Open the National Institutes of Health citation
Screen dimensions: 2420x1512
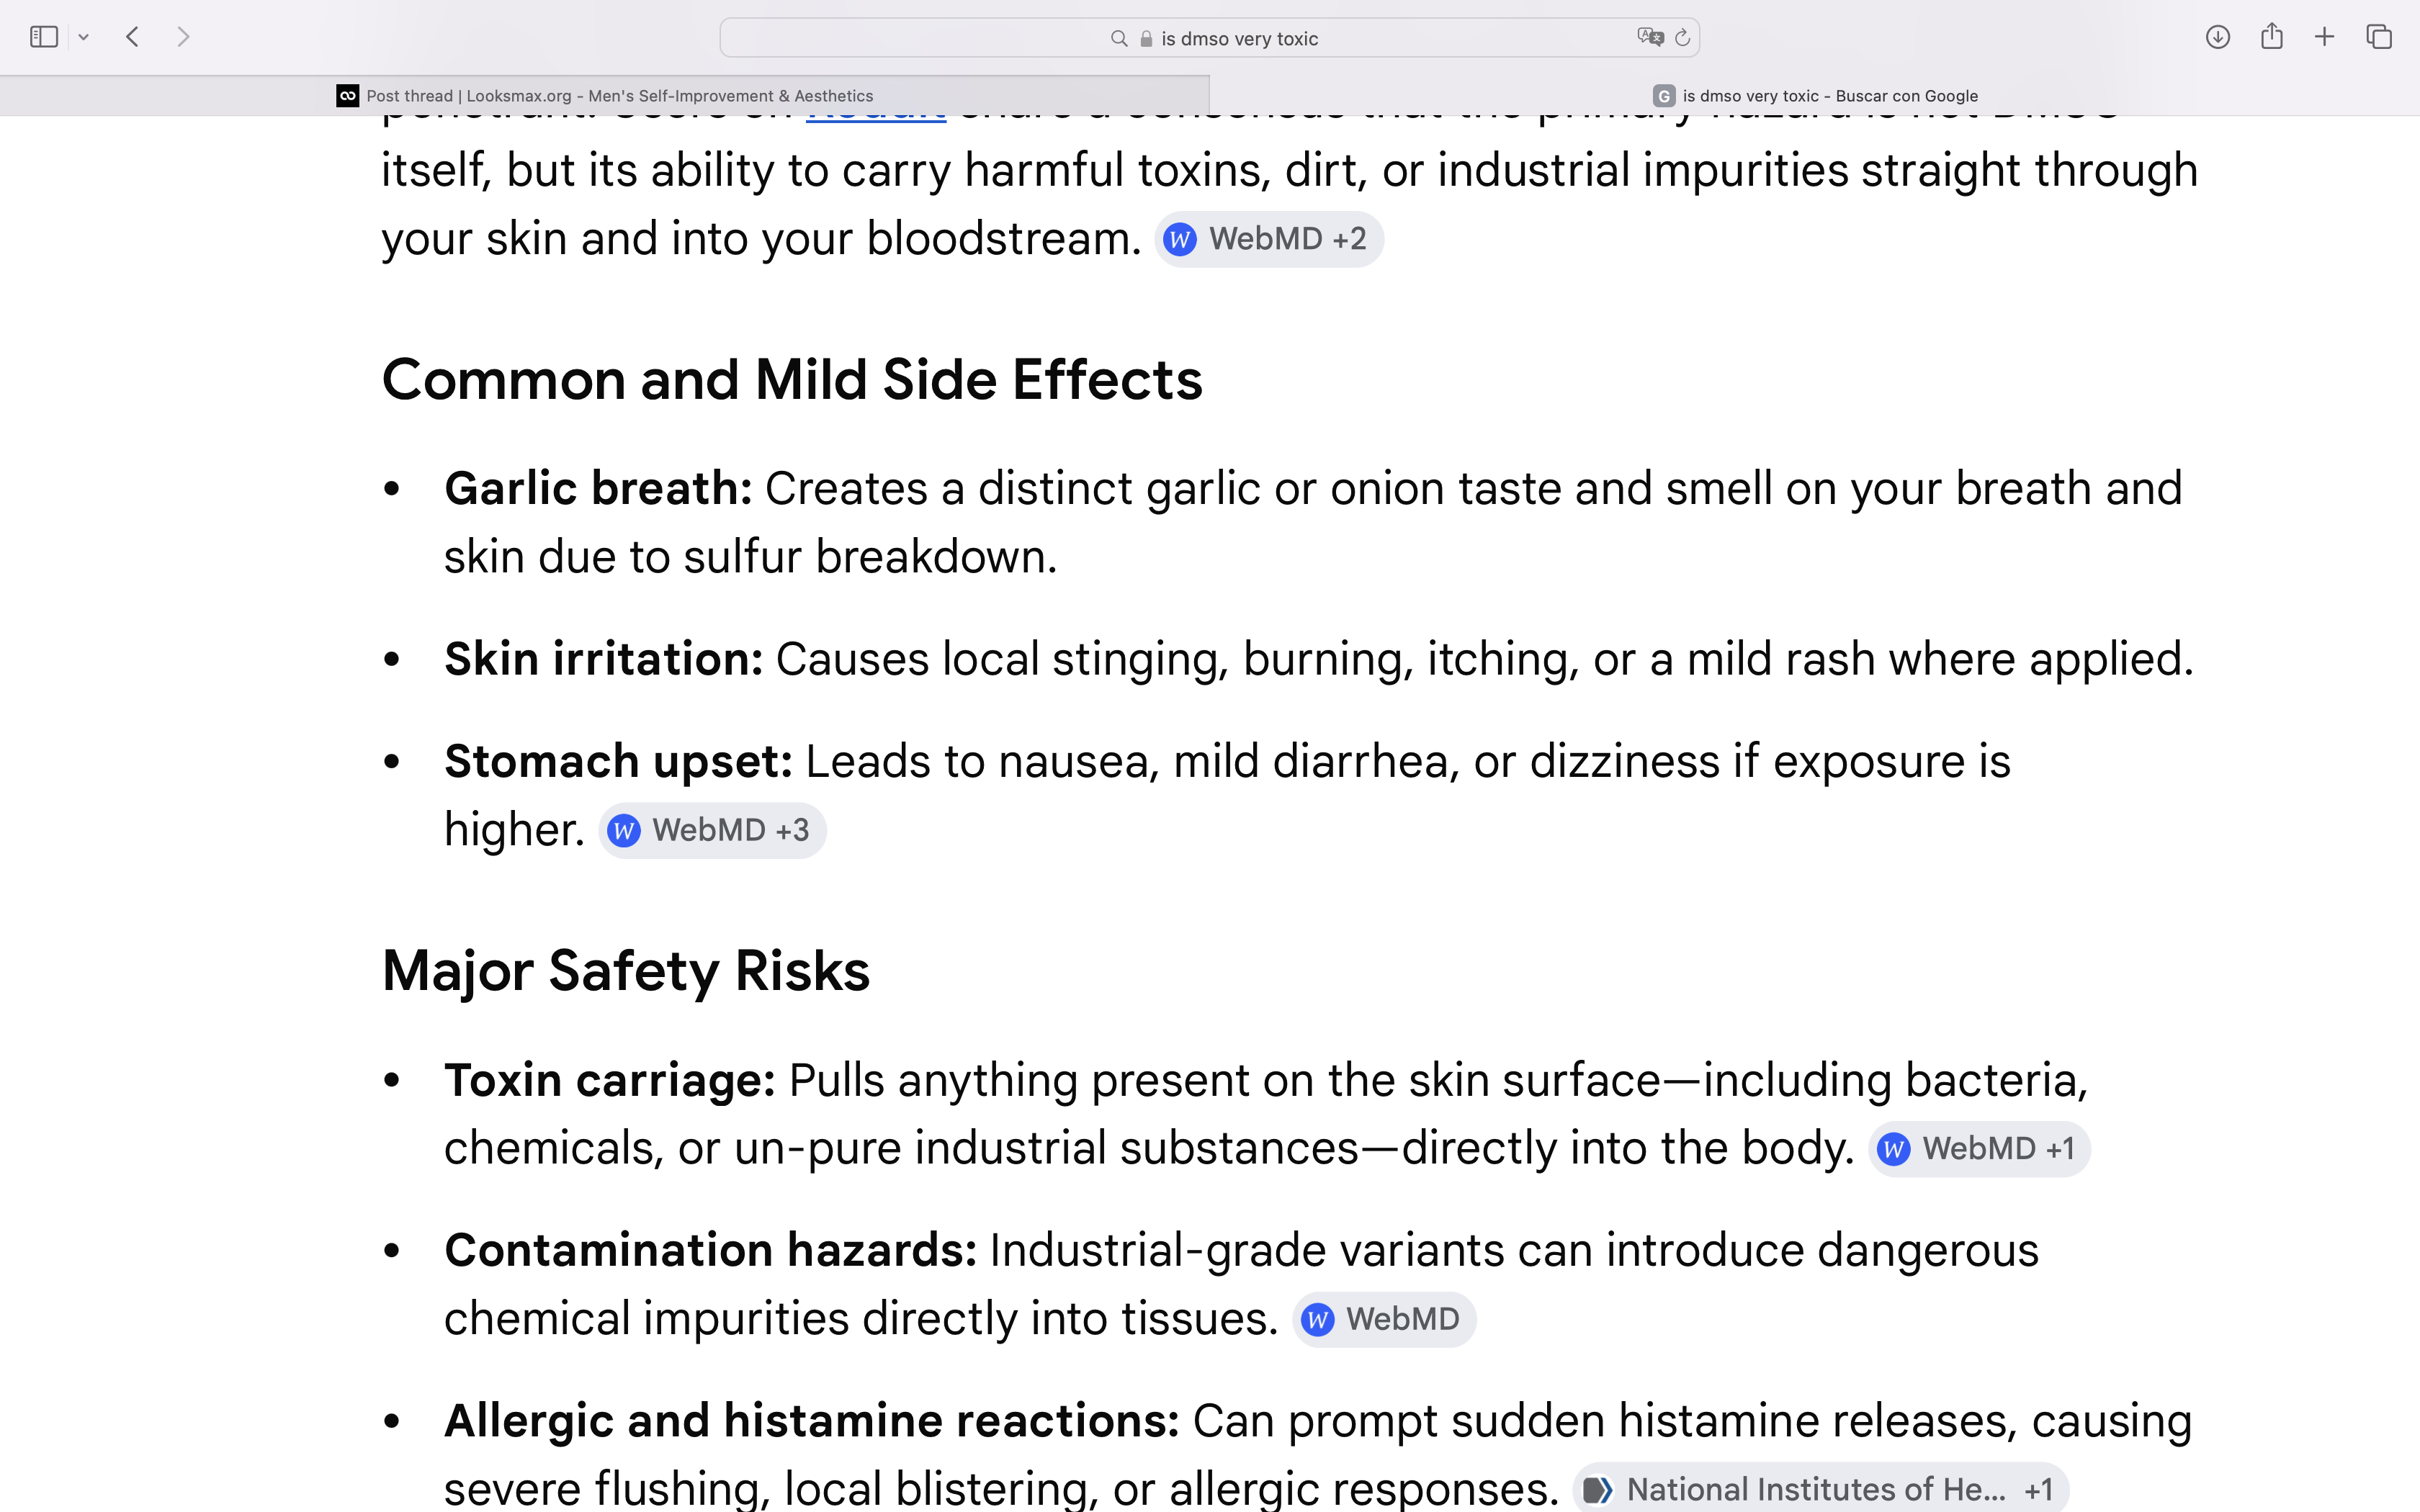[x=1820, y=1489]
